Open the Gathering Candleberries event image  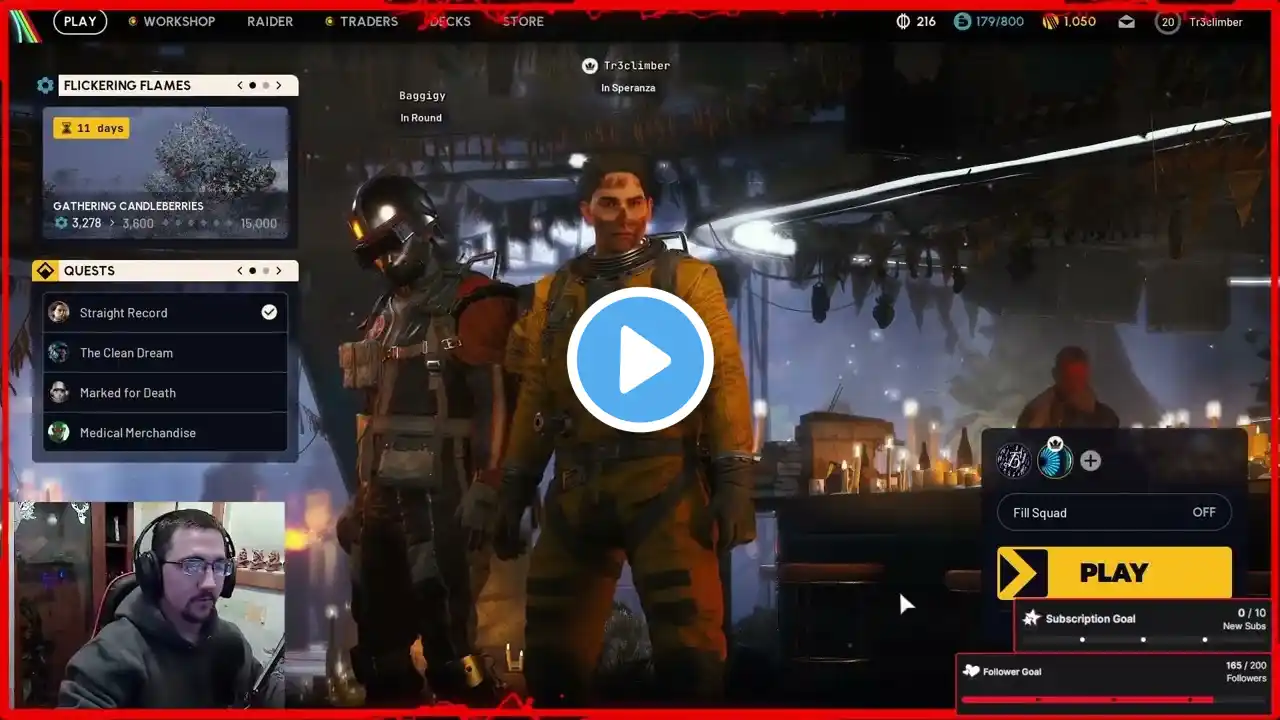[x=165, y=173]
